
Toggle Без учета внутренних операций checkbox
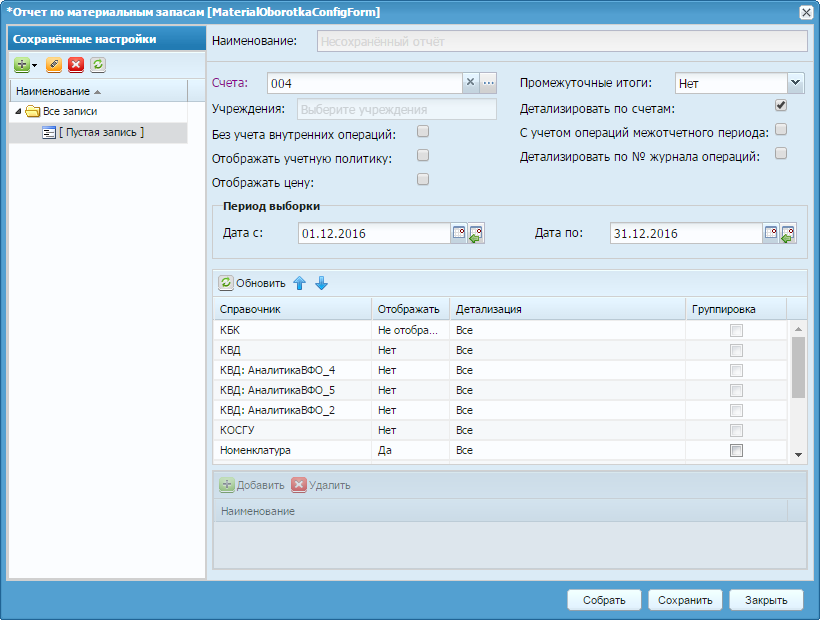pos(423,131)
